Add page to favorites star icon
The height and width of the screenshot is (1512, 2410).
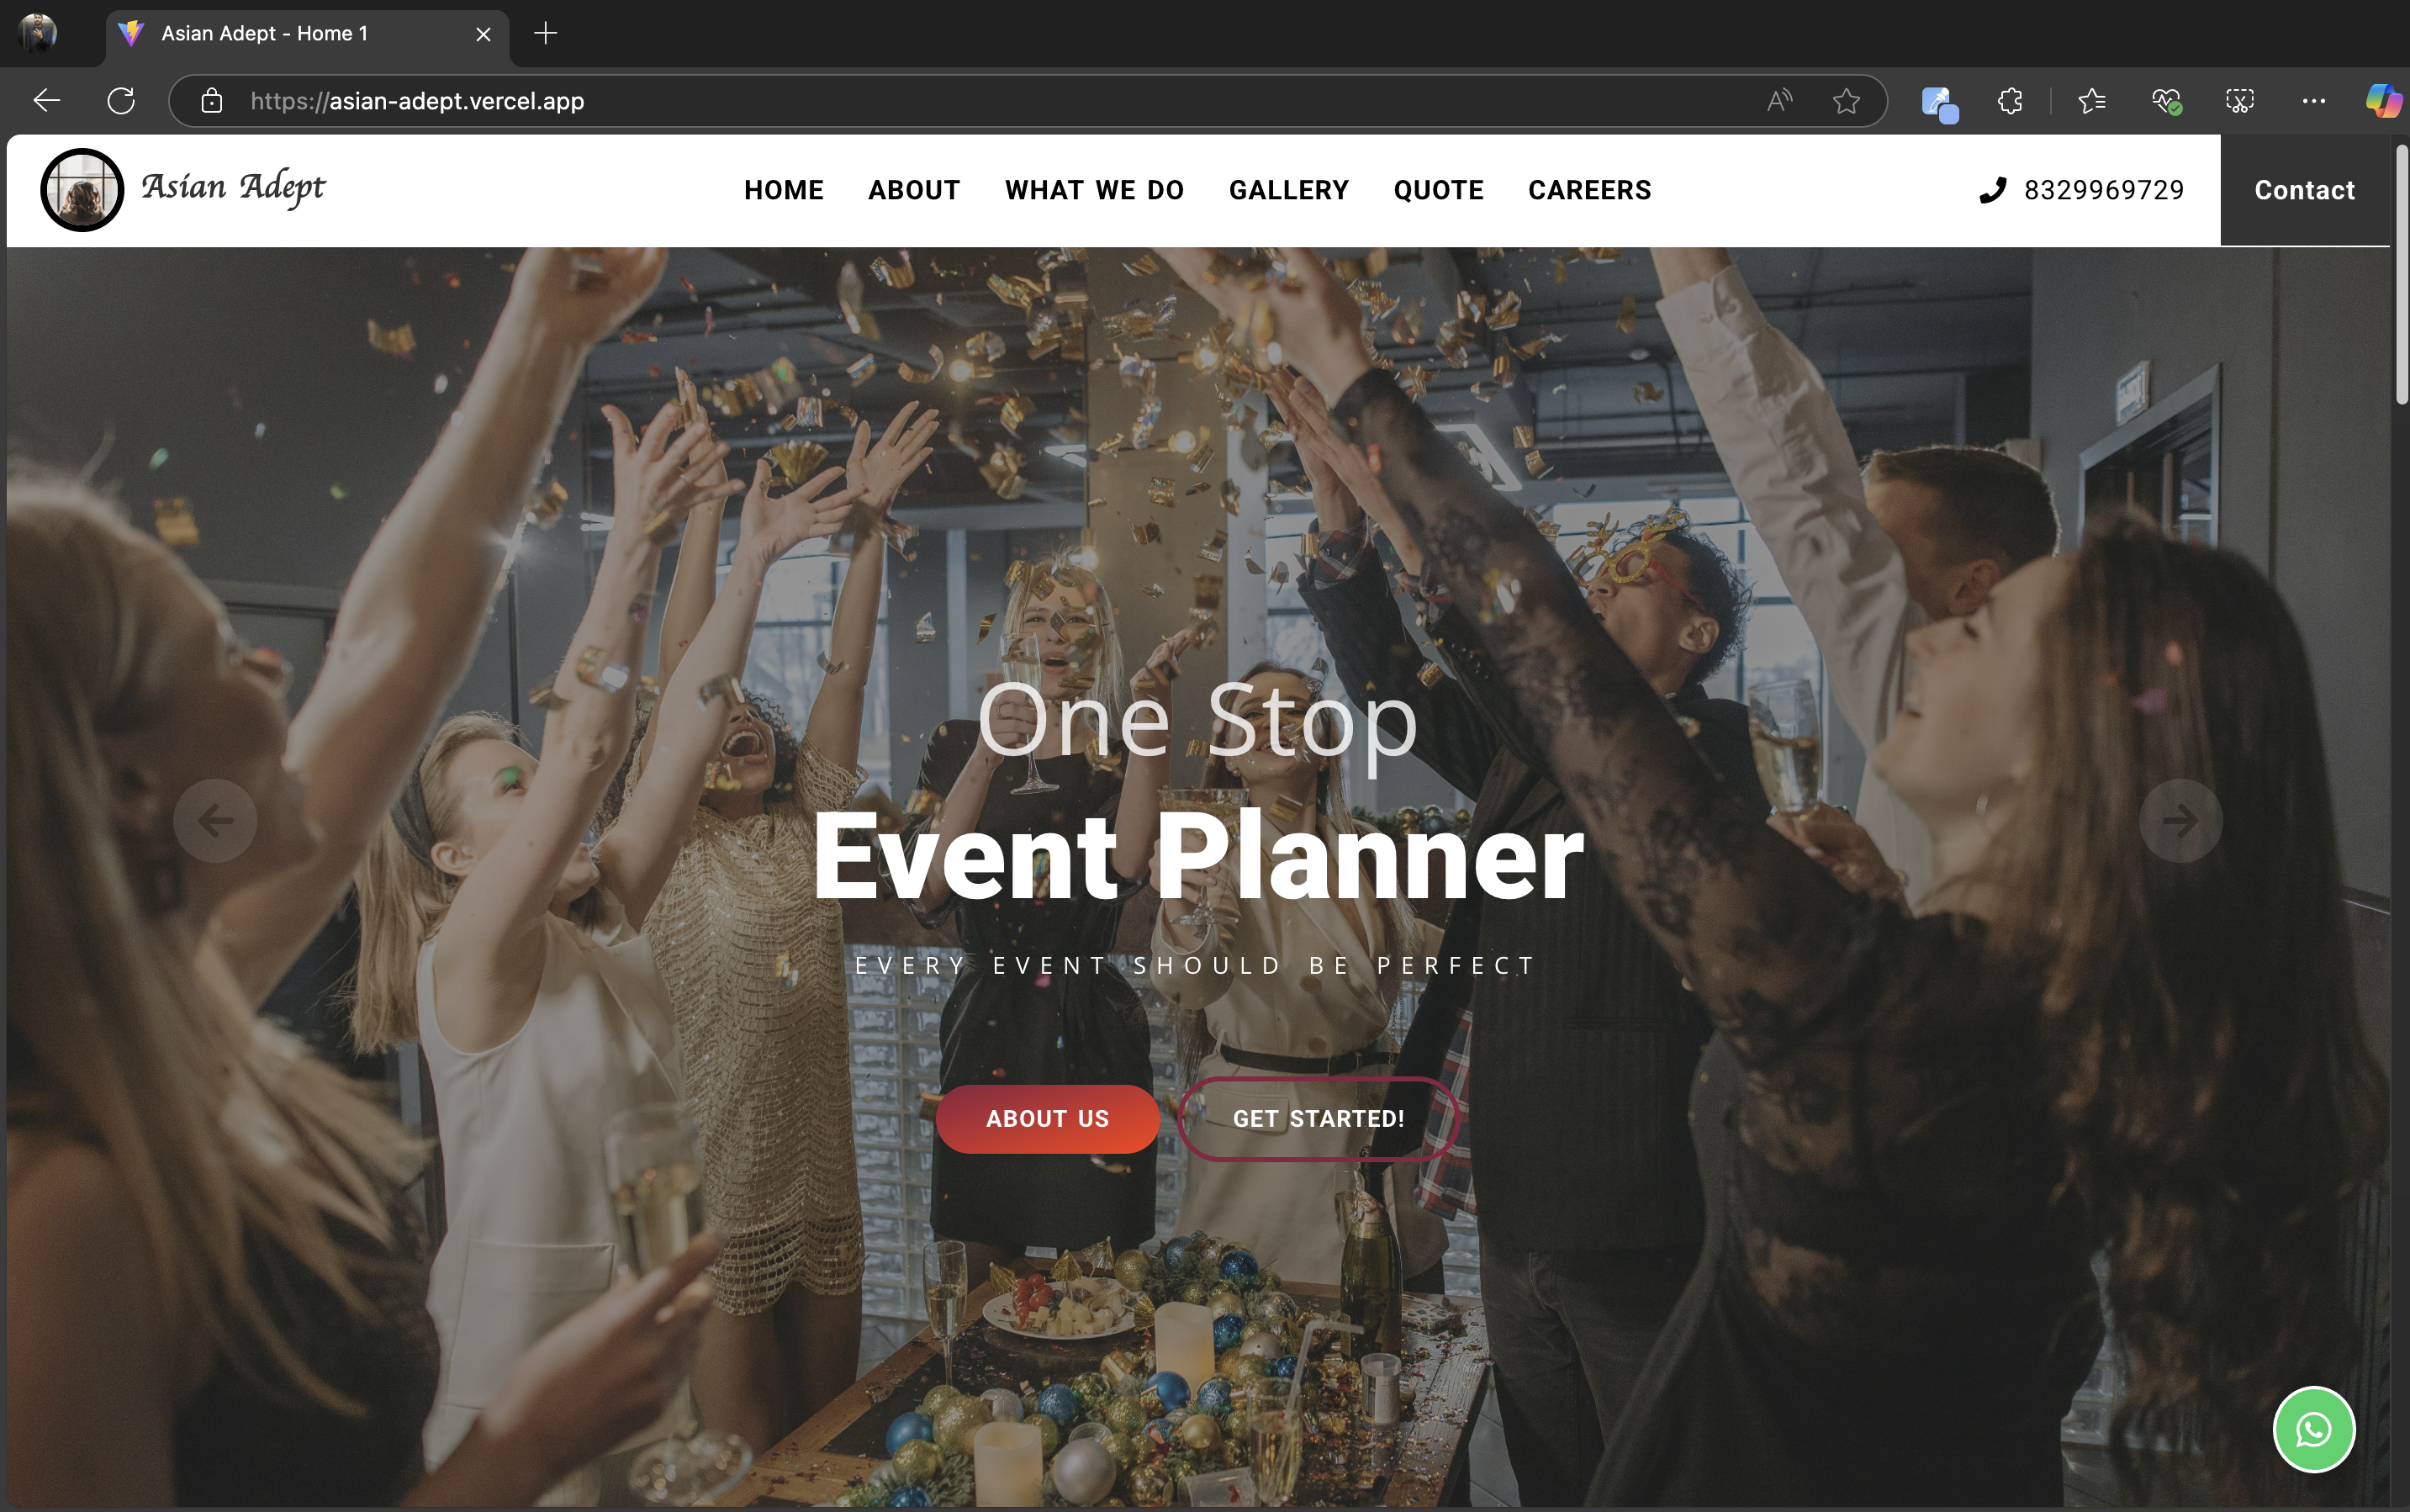tap(1846, 101)
